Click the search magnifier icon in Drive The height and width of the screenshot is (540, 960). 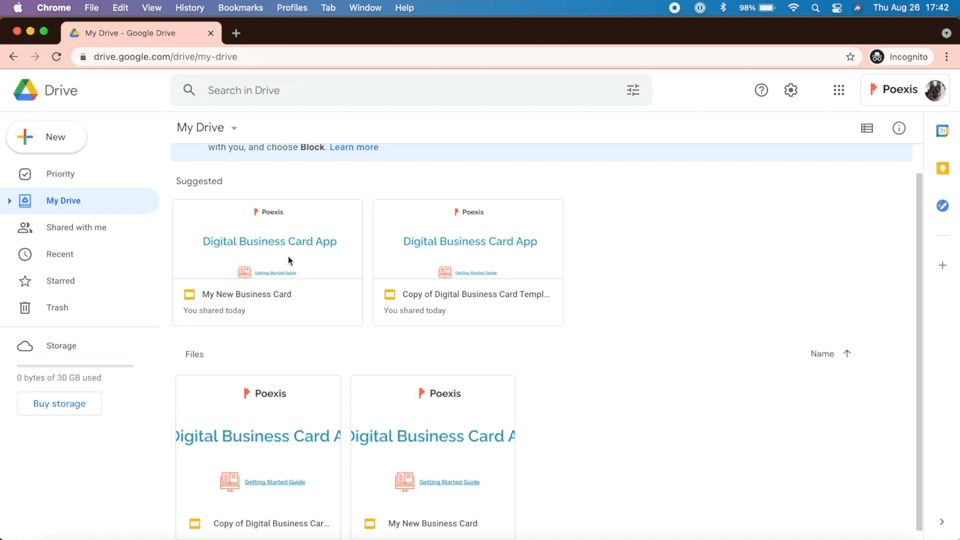(x=189, y=90)
